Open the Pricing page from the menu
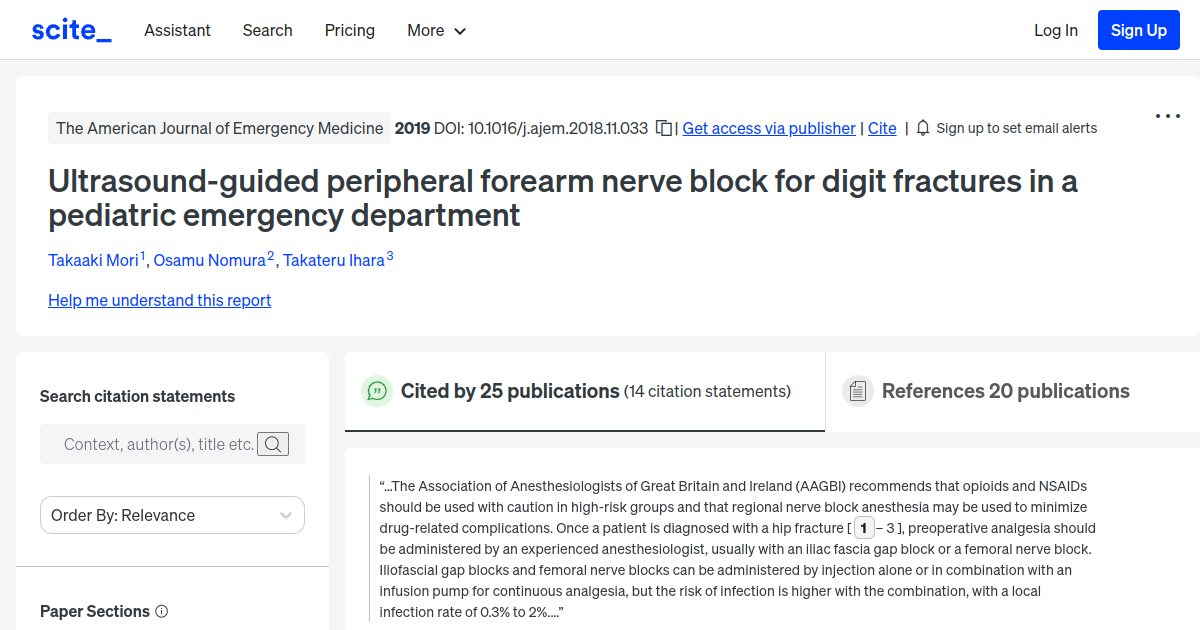 [349, 30]
